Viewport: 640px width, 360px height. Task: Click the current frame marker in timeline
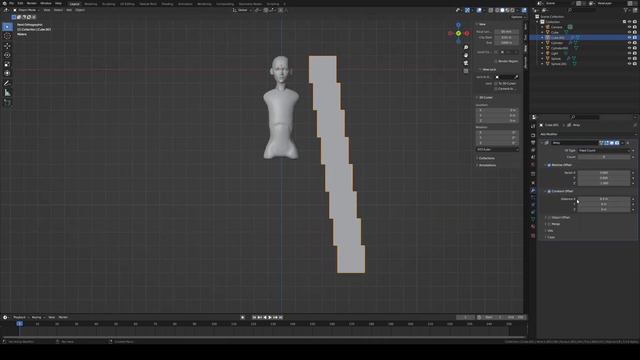coord(20,324)
